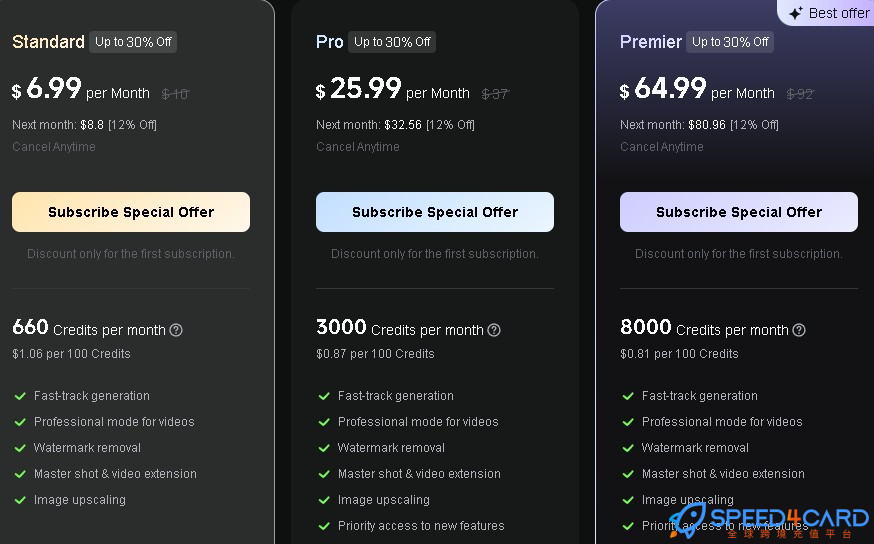Click help icon beside 8000 Credits per month
This screenshot has width=874, height=544.
(x=799, y=330)
